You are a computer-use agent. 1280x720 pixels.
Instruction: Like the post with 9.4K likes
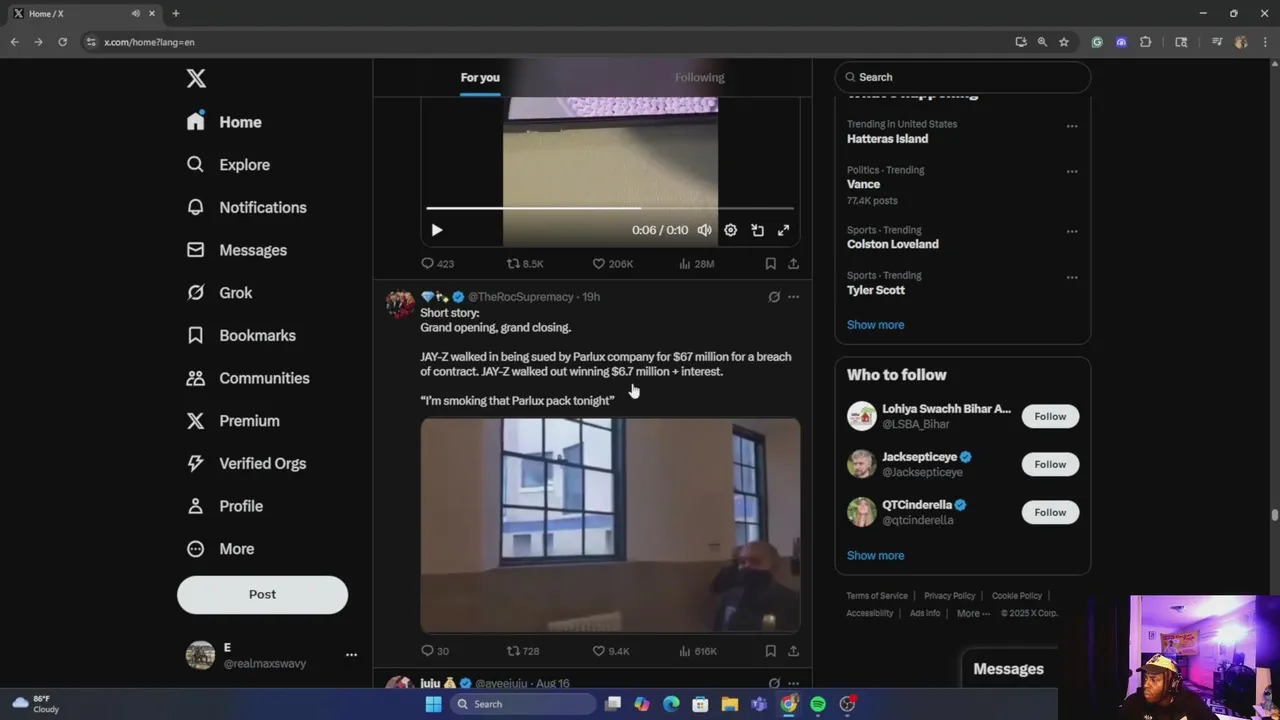(x=611, y=651)
